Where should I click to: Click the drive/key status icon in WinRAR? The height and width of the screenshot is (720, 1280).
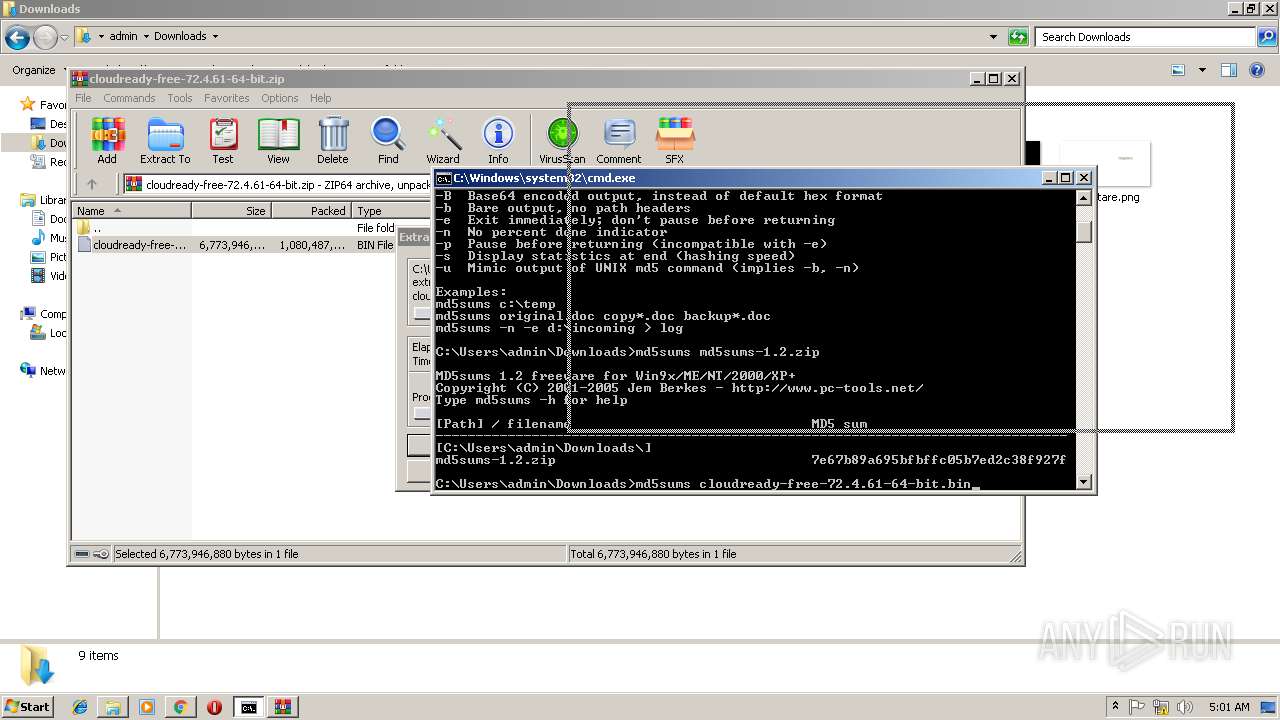(x=91, y=554)
